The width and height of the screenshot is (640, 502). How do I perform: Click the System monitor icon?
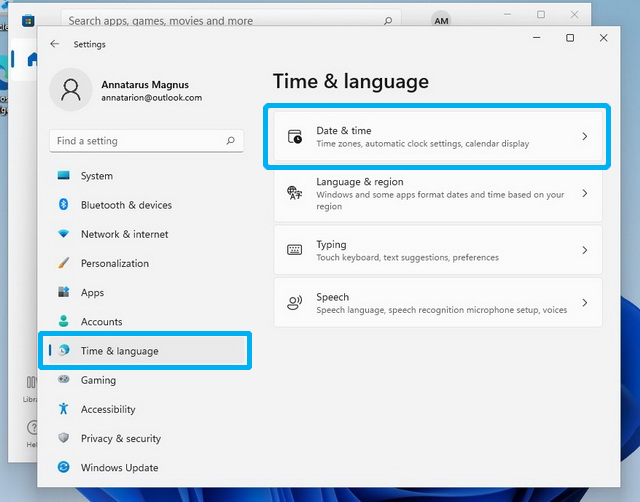(63, 175)
